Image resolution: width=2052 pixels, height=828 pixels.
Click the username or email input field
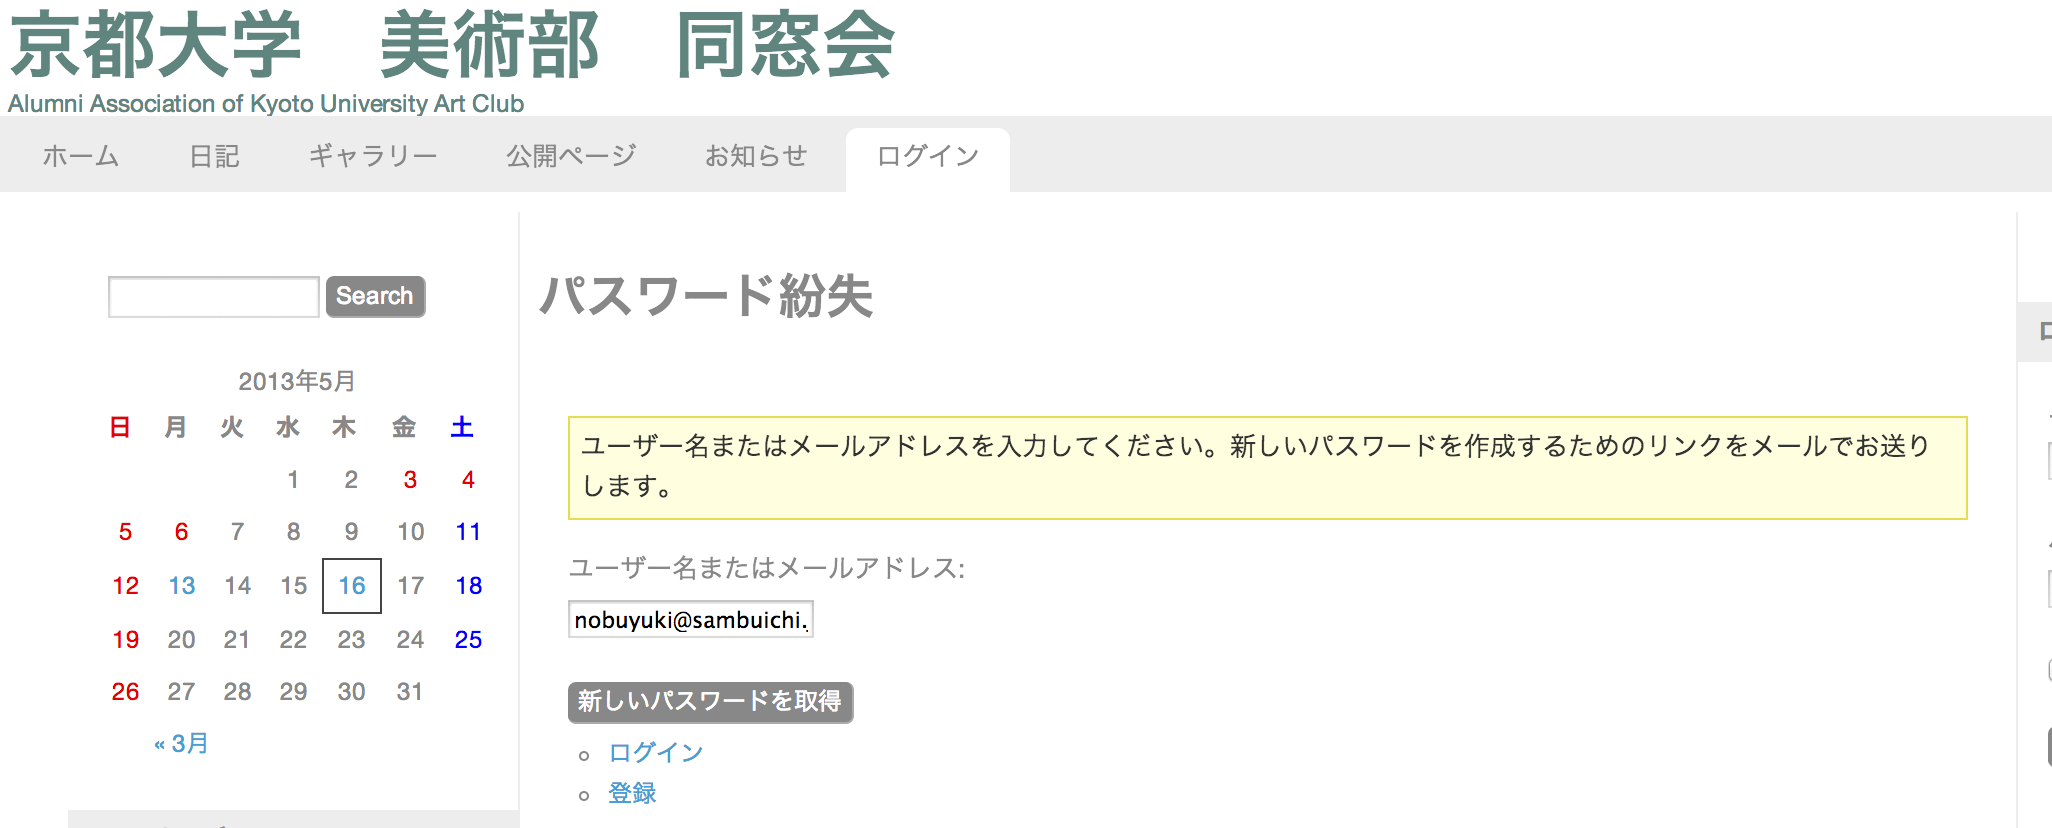pos(691,619)
